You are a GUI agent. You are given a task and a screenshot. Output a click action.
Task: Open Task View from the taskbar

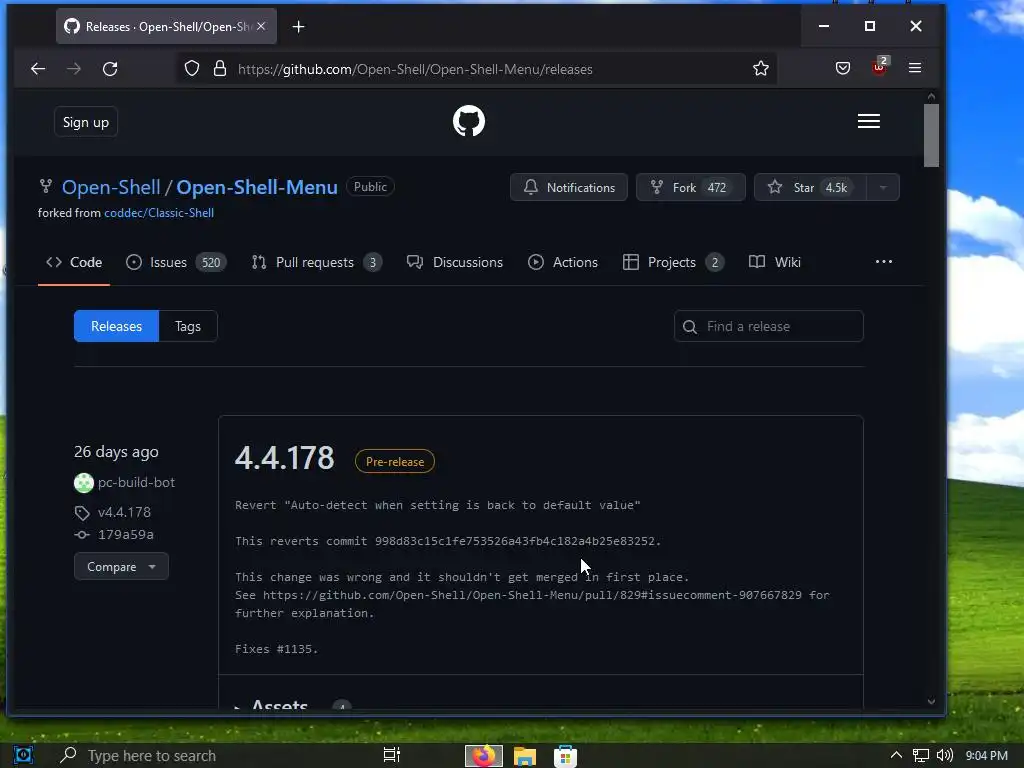tap(392, 756)
